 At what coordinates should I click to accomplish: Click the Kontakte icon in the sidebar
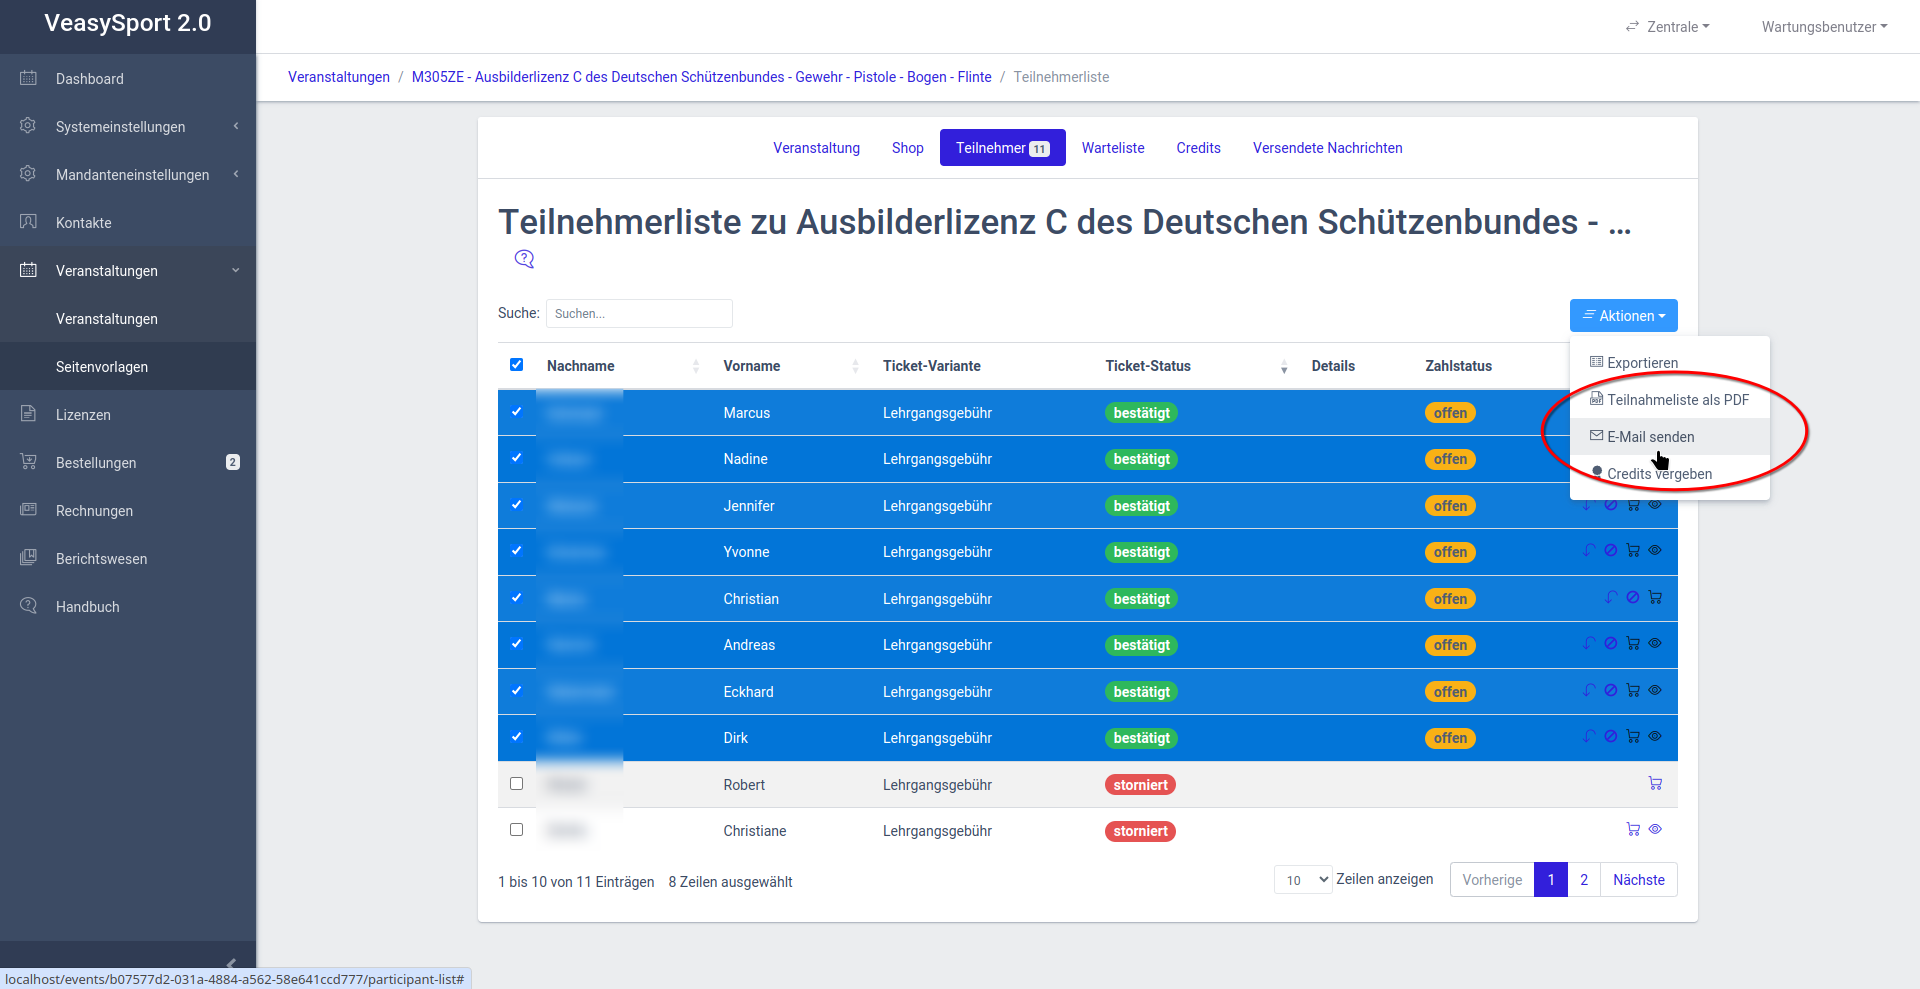click(x=28, y=222)
